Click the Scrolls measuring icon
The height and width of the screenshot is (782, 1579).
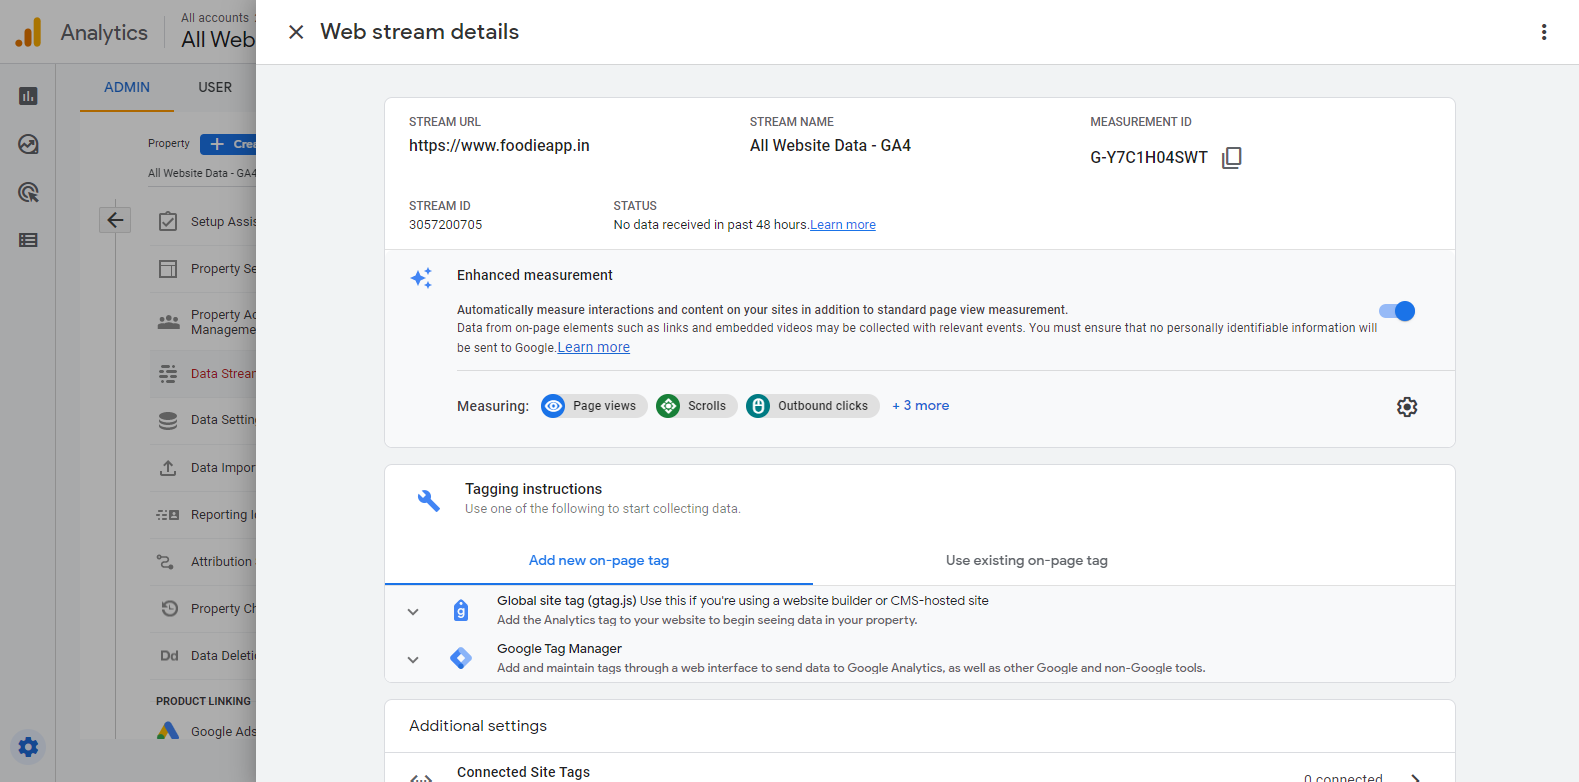click(x=668, y=406)
